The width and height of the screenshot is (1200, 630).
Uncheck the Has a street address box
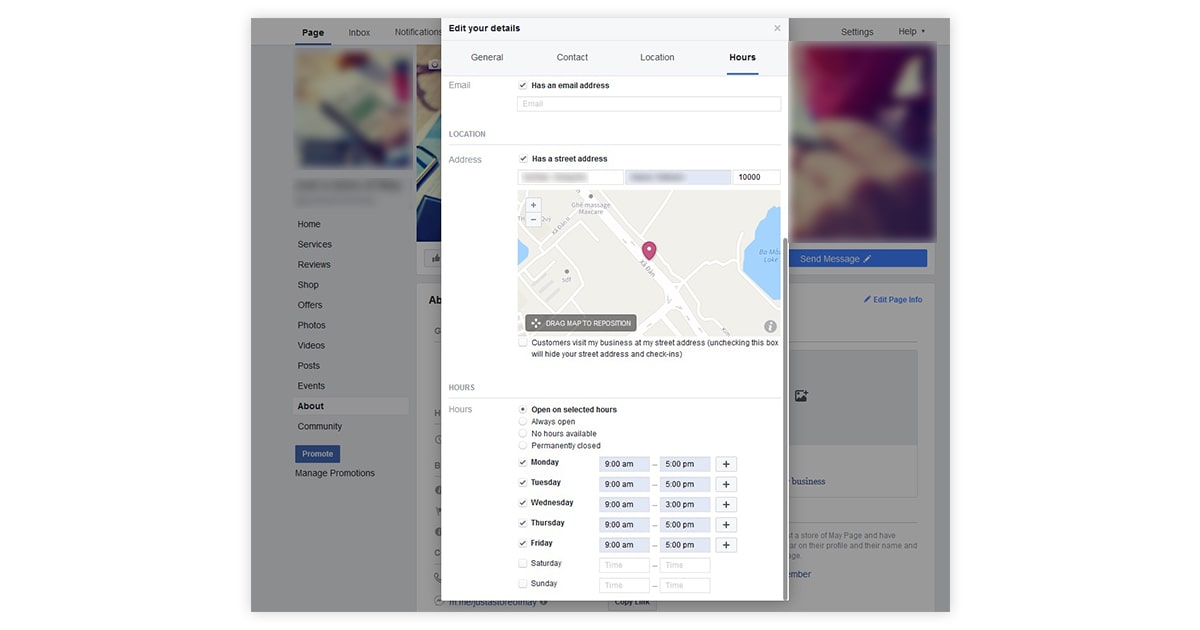pos(523,159)
